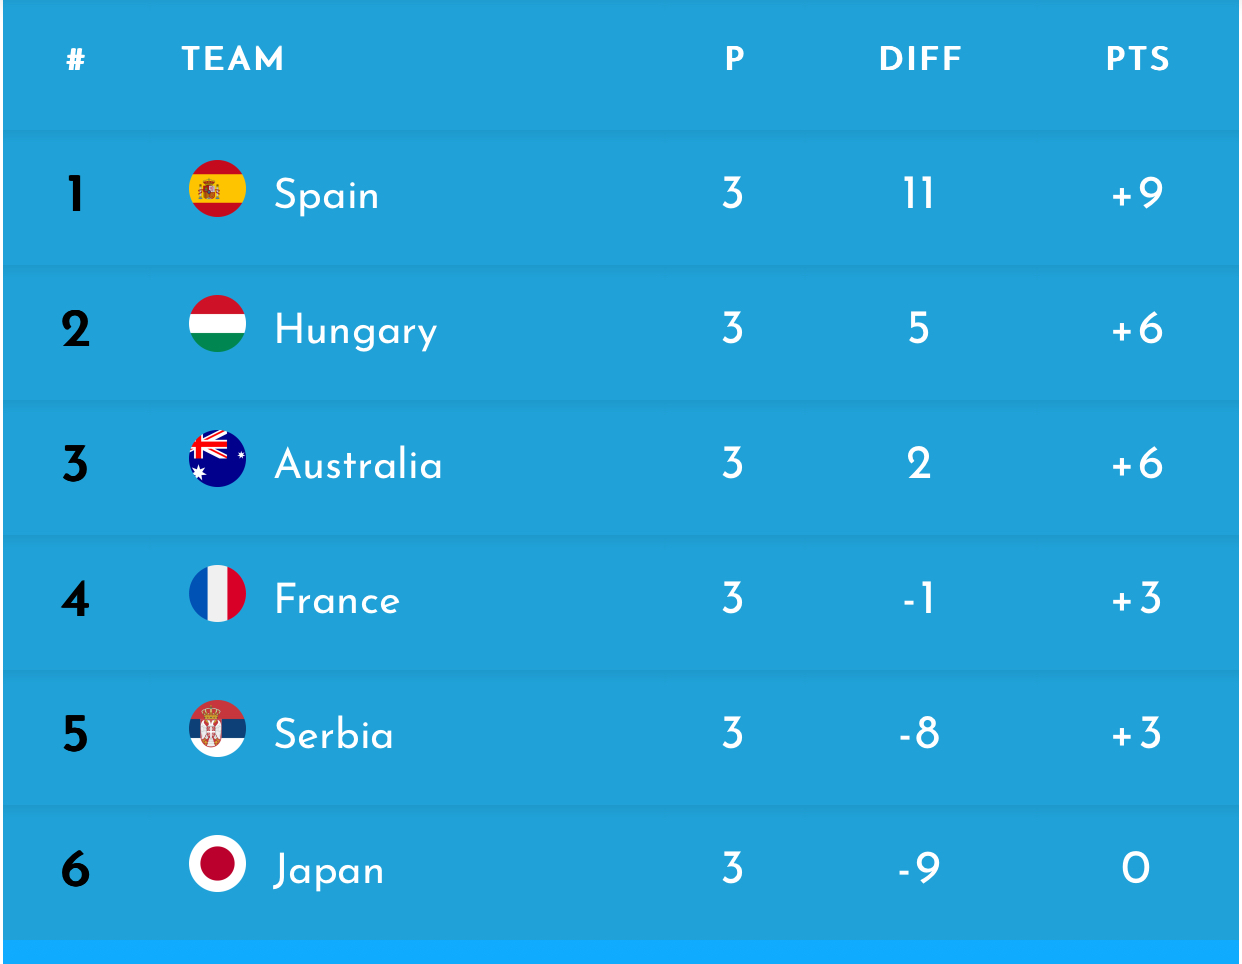Sort by the DIFF column header
1242x964 pixels.
click(x=920, y=59)
